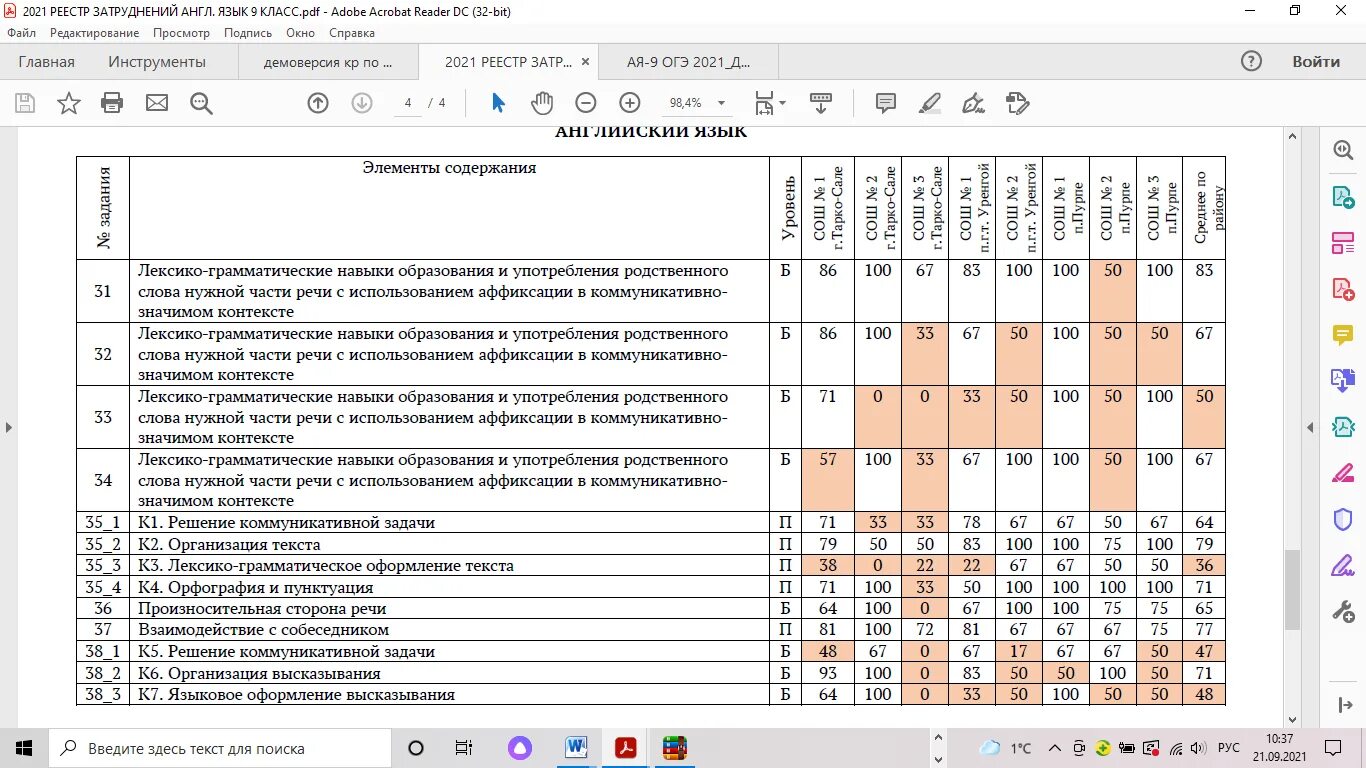Open Protect shield tool in right pane
1366x768 pixels.
1343,520
